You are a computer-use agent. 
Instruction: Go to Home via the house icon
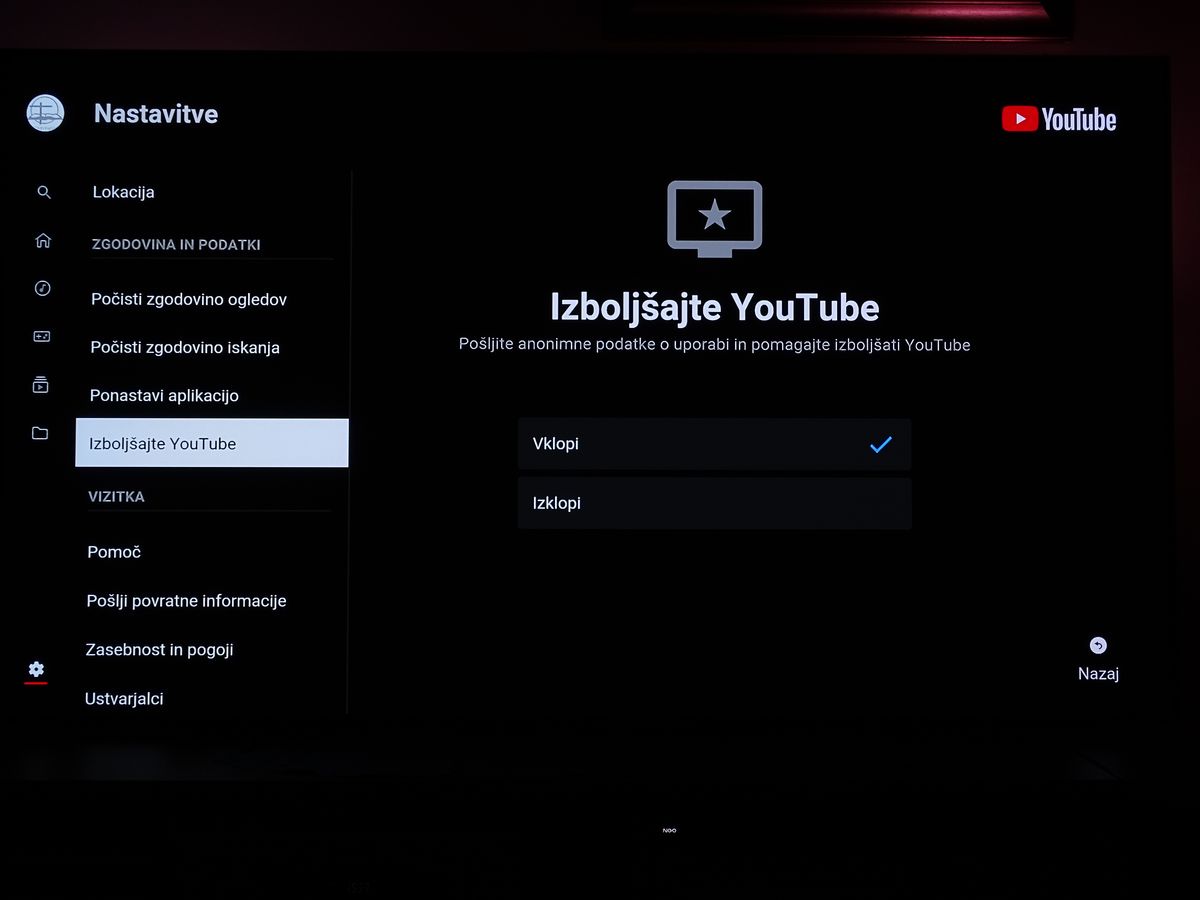pyautogui.click(x=43, y=240)
